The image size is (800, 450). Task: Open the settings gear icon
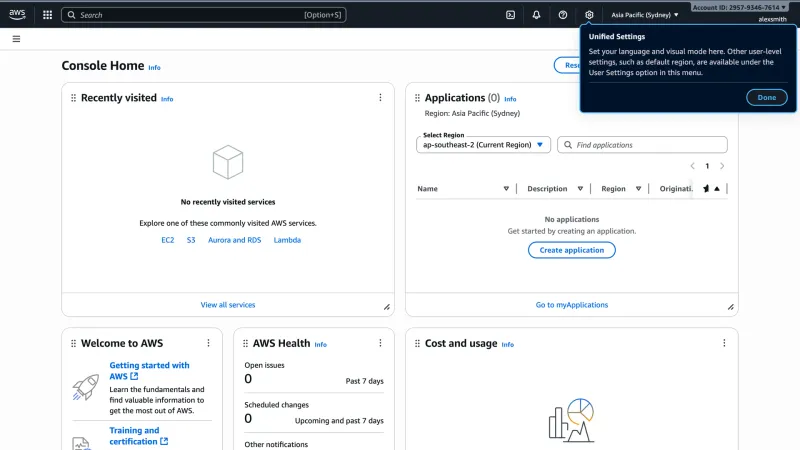(x=589, y=15)
